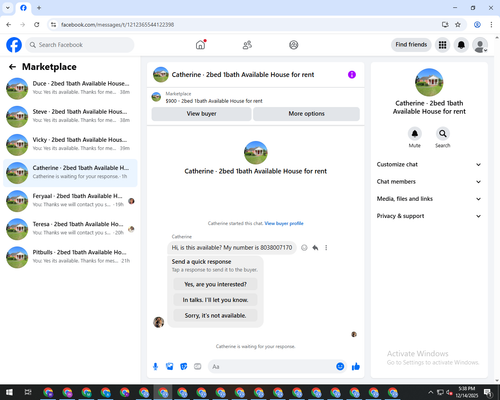Open Pitbulls conversation in Marketplace list

coord(70,257)
